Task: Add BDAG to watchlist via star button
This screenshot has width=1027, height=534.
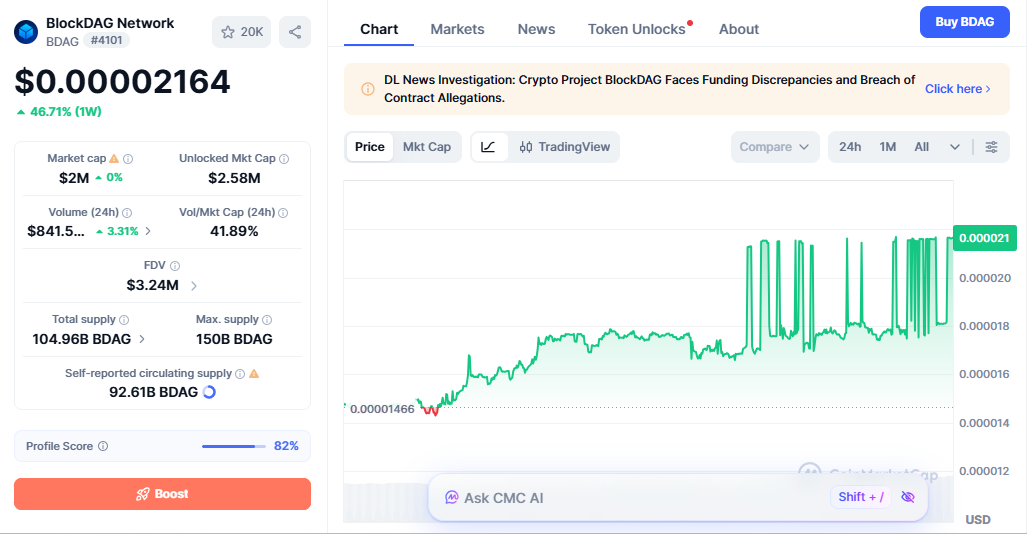Action: [x=242, y=32]
